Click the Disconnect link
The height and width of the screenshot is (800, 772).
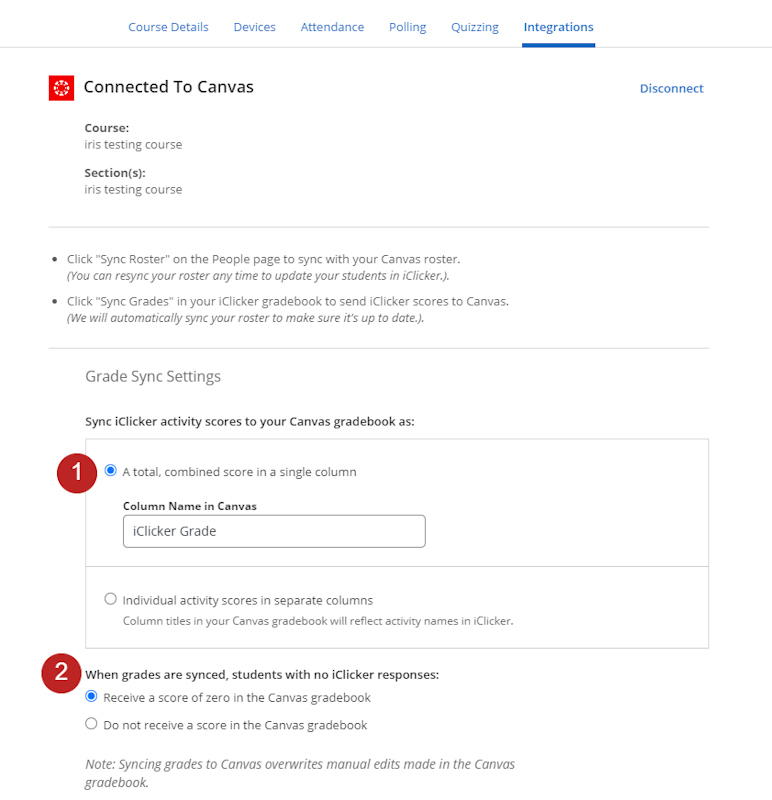tap(671, 88)
